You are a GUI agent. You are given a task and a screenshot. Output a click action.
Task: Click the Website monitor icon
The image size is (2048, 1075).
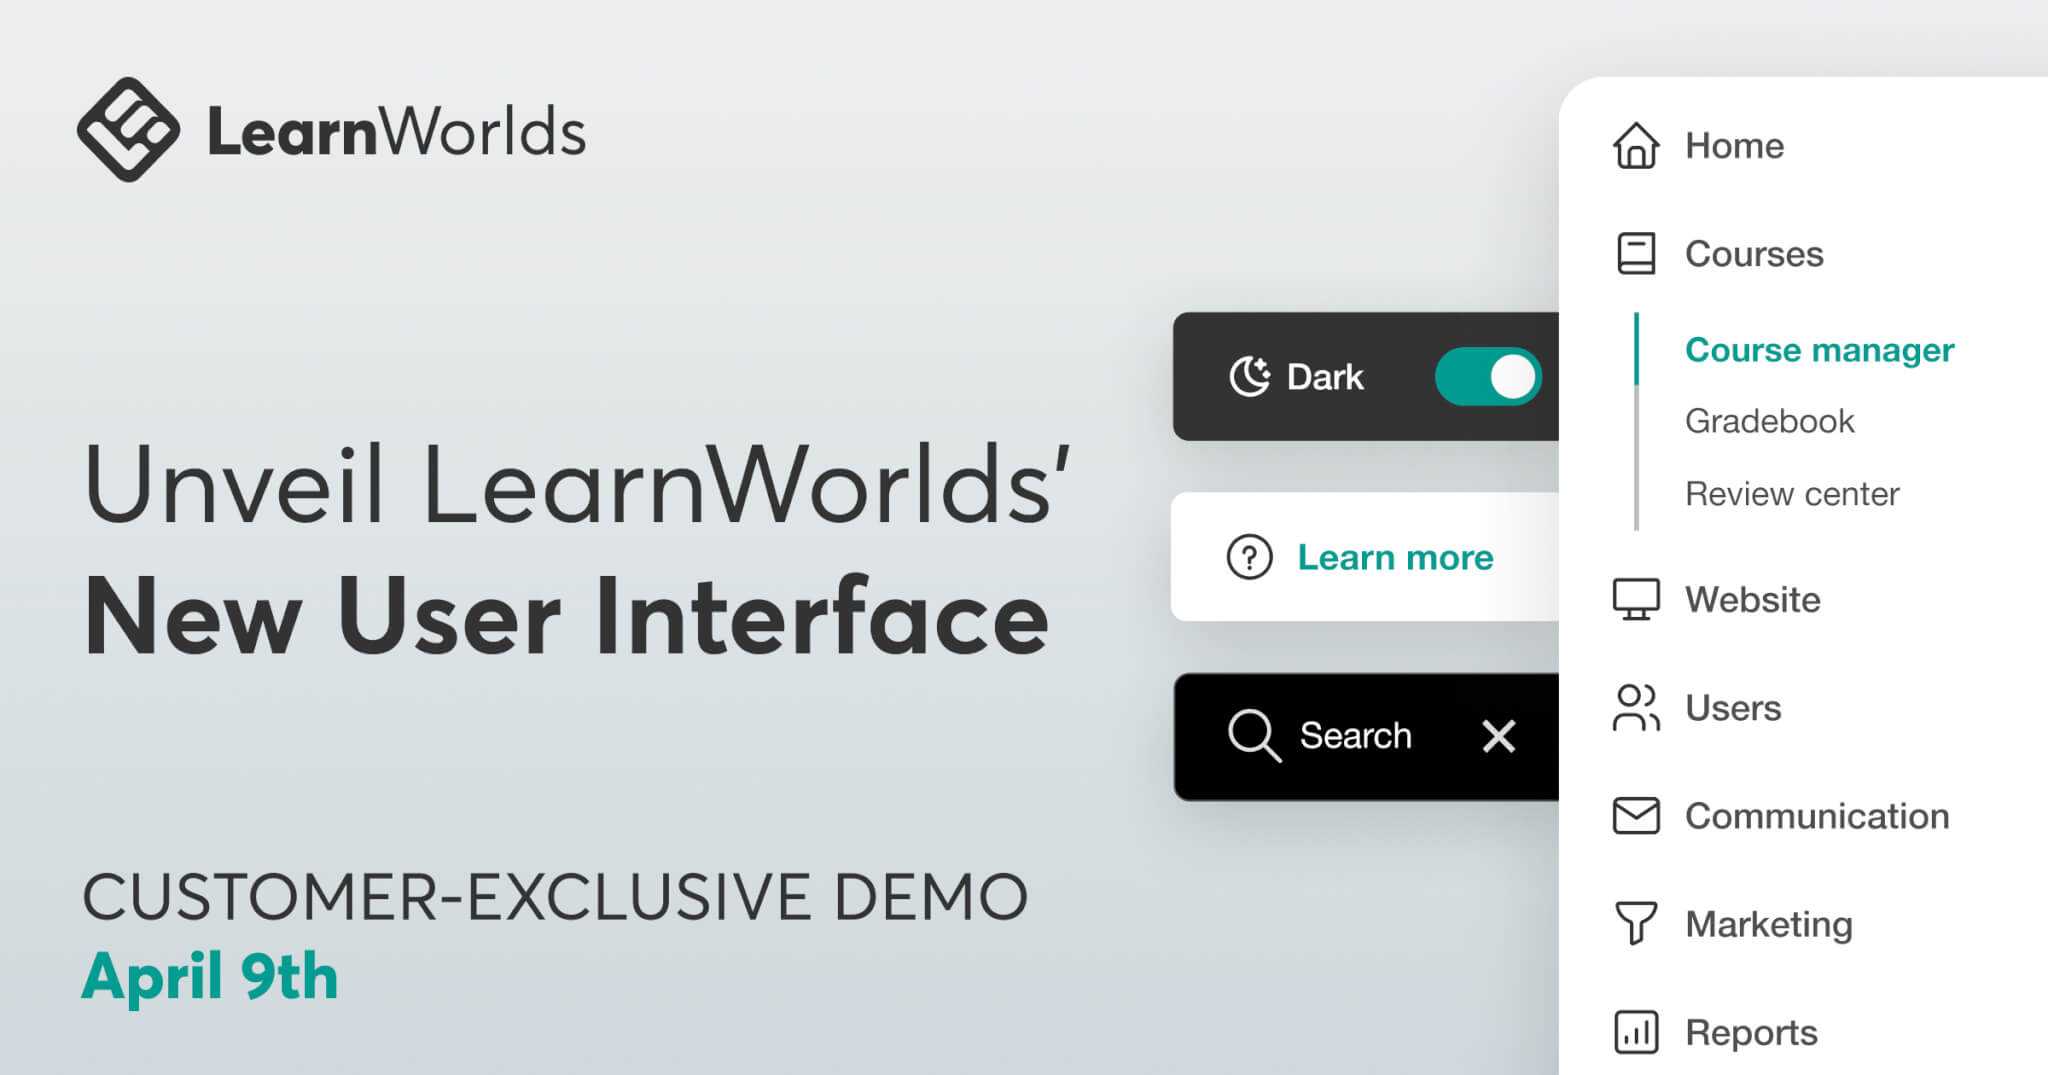coord(1636,599)
